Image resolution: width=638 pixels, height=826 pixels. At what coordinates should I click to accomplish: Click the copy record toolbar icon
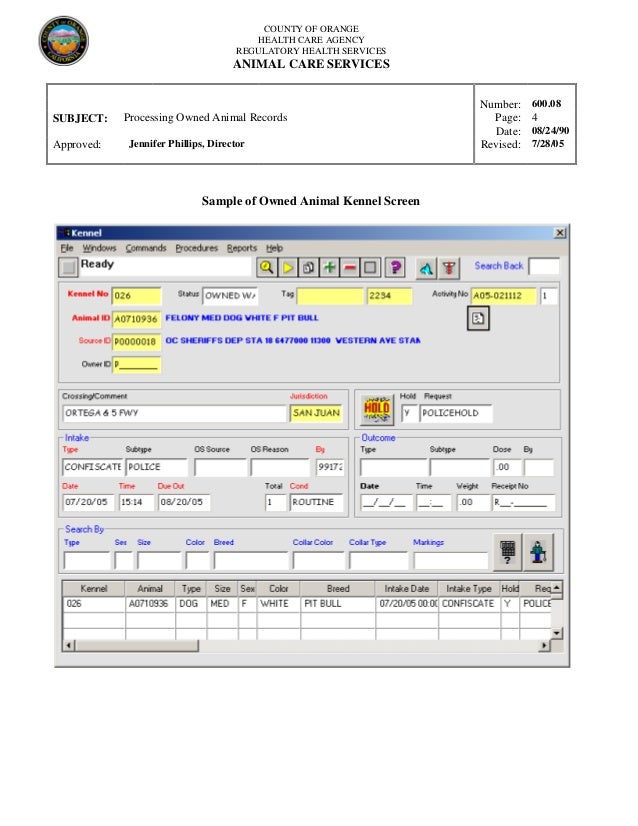[x=308, y=268]
